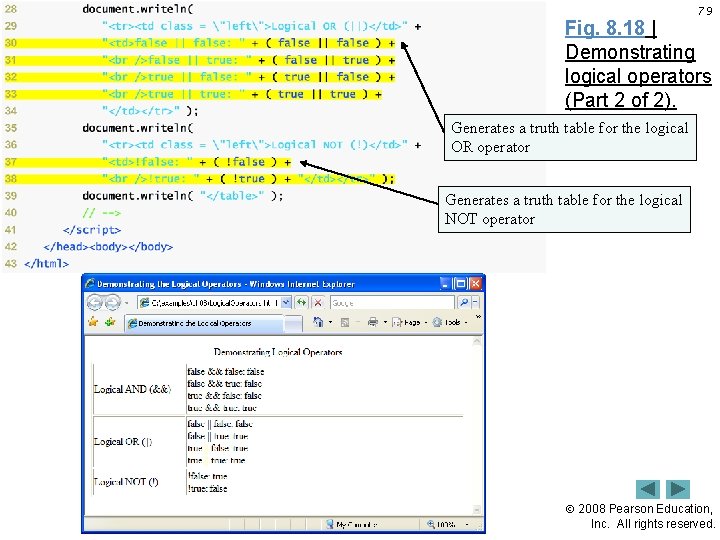Click the closing </script> tag on line 41
Image resolution: width=720 pixels, height=540 pixels.
pyautogui.click(x=92, y=230)
